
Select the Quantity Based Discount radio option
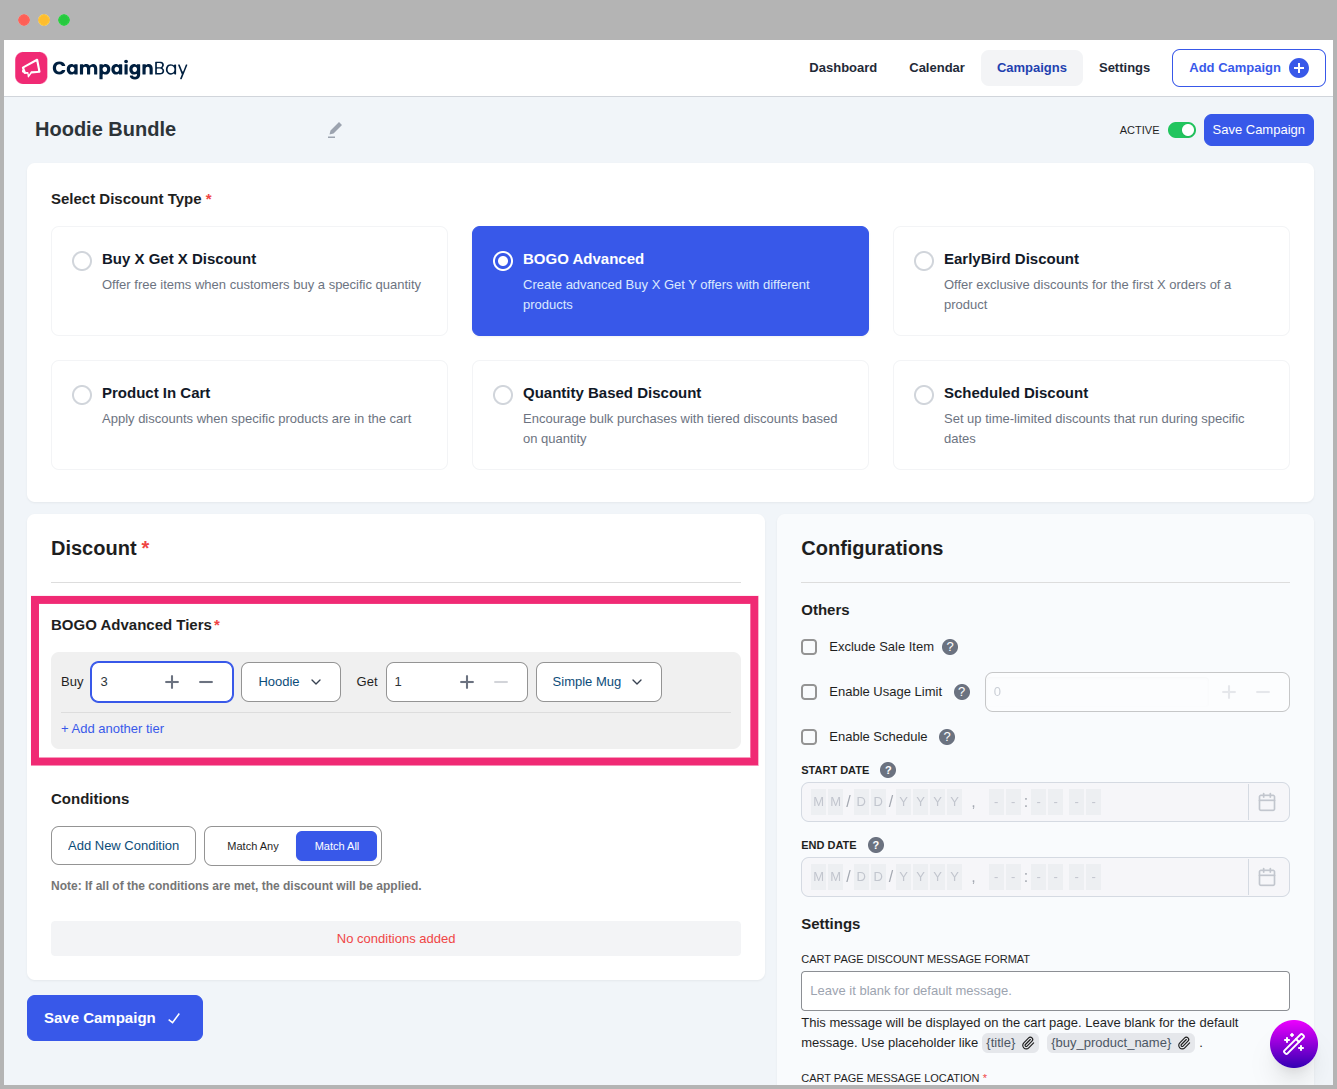(x=503, y=395)
